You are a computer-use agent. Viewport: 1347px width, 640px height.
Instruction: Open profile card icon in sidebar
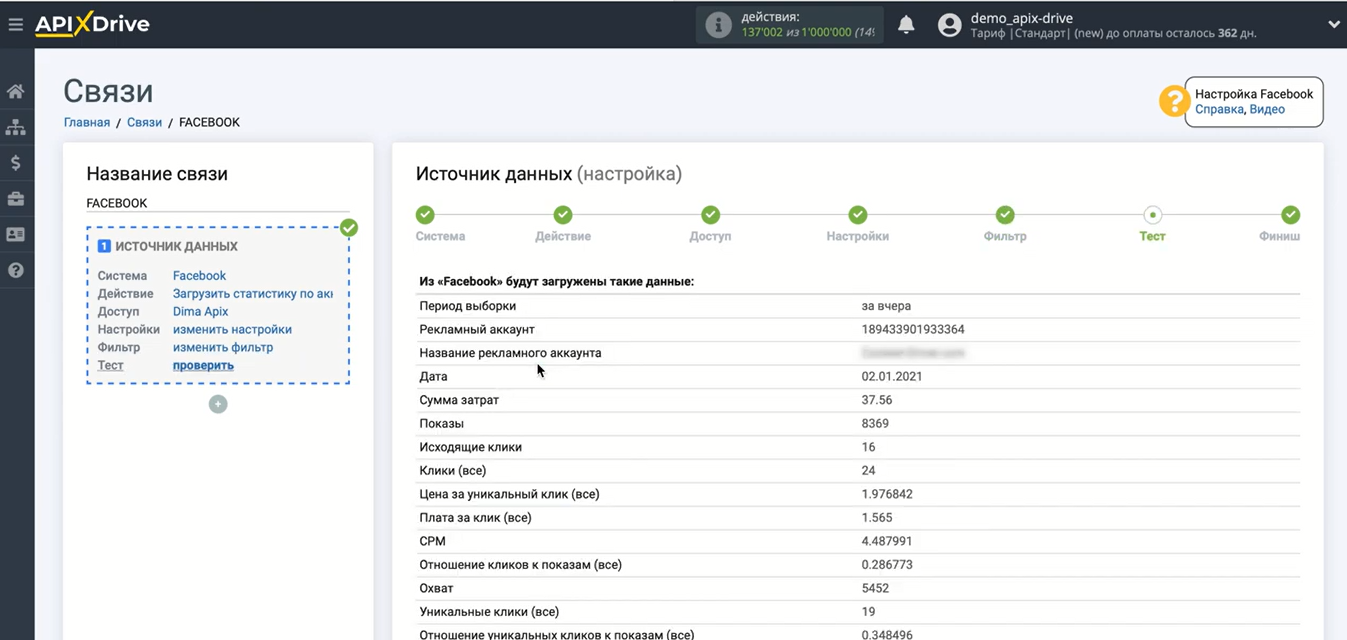[x=16, y=234]
